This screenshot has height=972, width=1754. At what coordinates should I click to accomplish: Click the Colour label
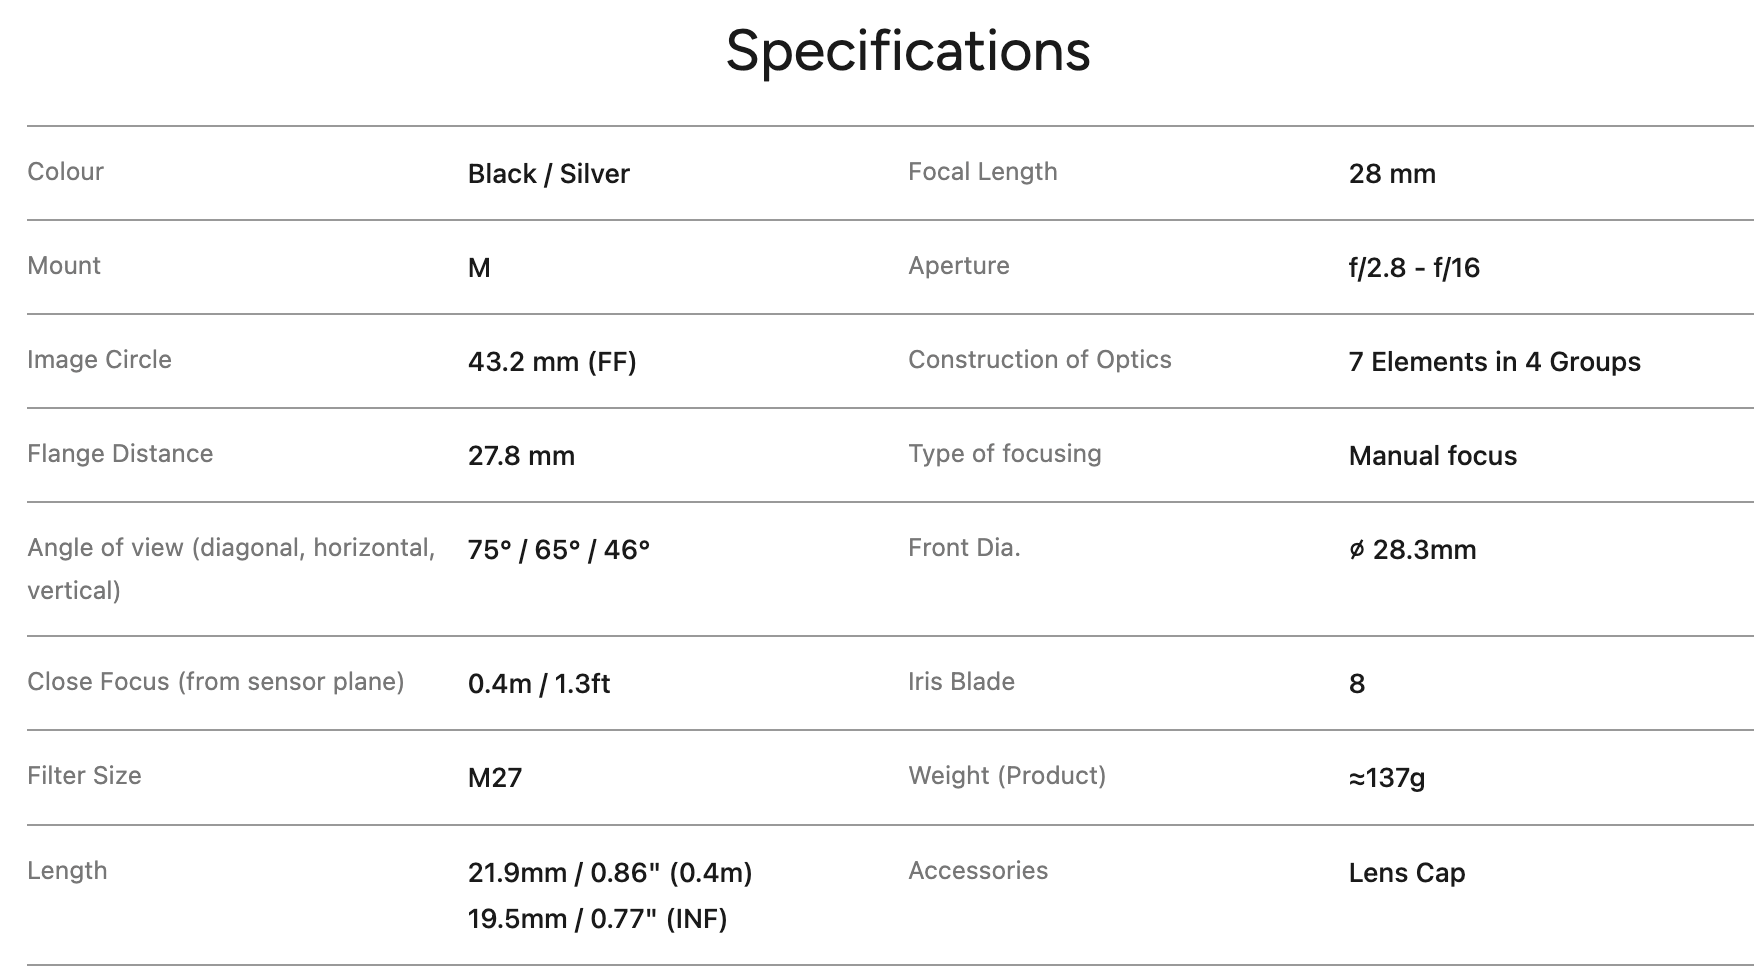[x=66, y=172]
